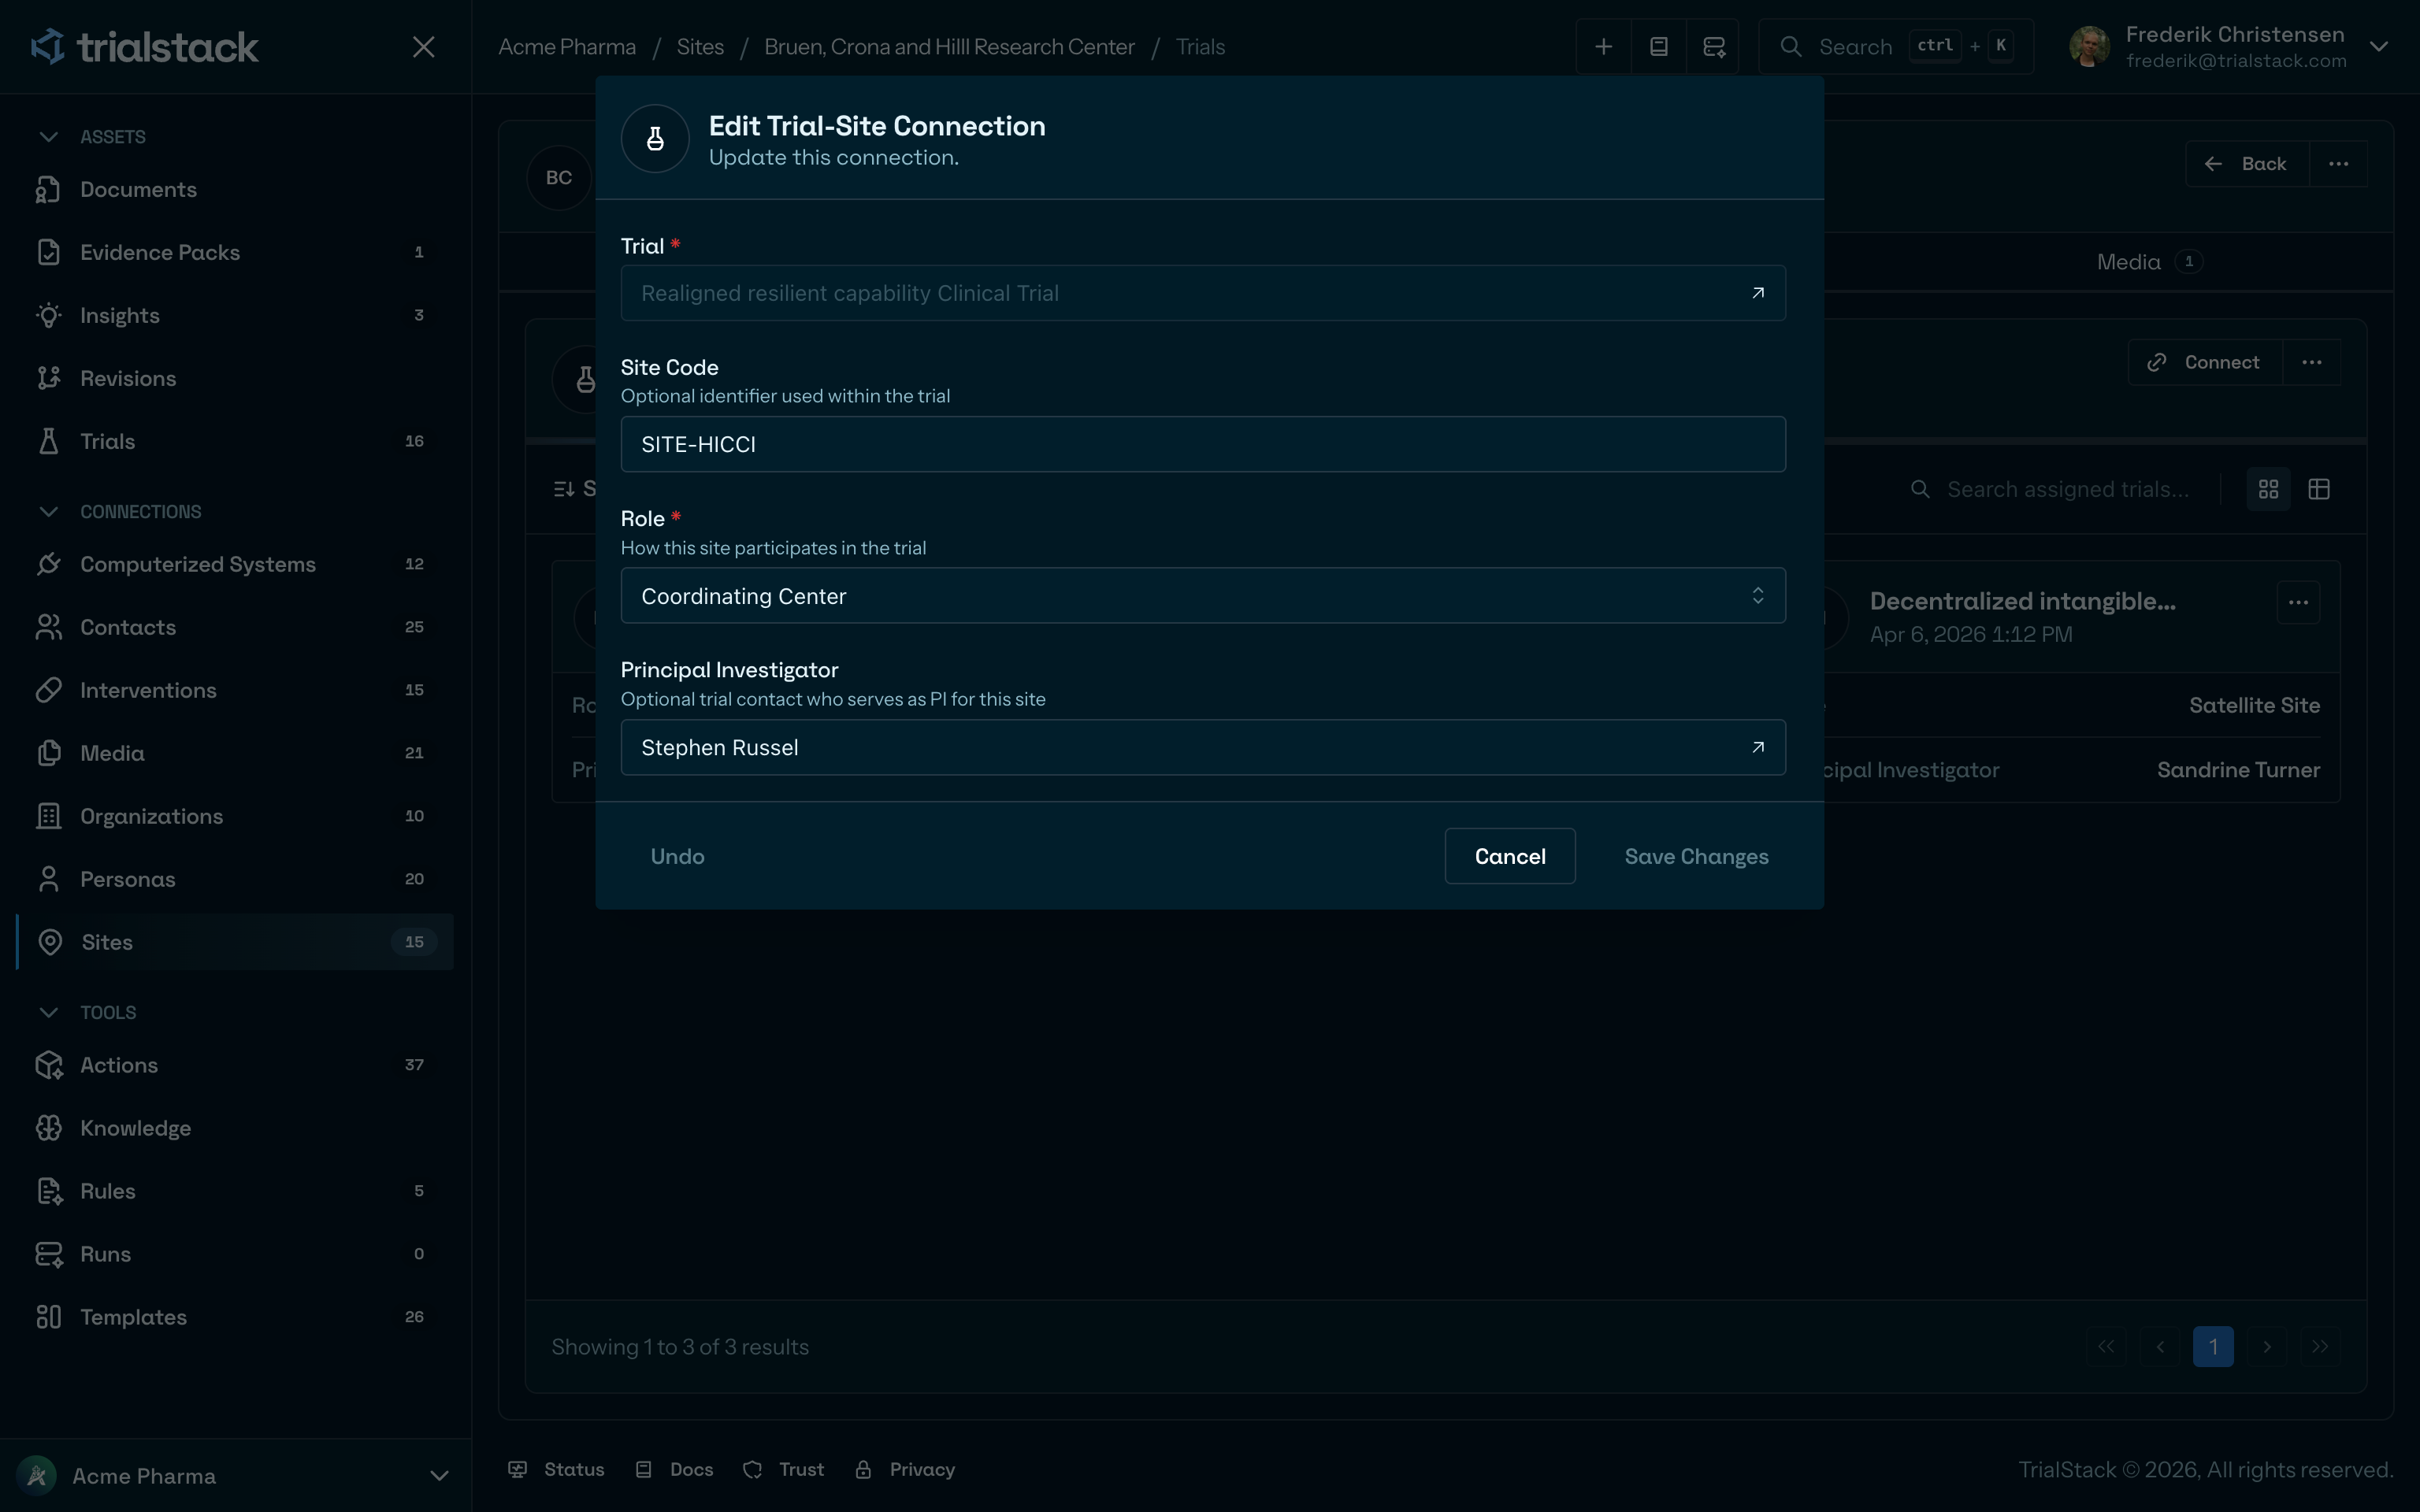
Task: Open the global Search box
Action: [1896, 47]
